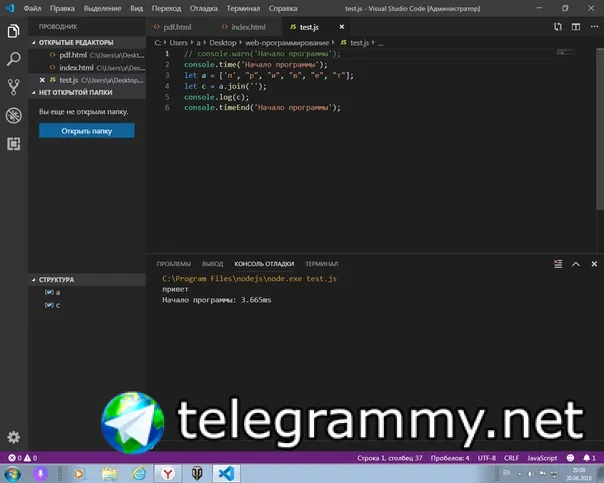Image resolution: width=604 pixels, height=483 pixels.
Task: Open the Отладка menu
Action: (203, 8)
